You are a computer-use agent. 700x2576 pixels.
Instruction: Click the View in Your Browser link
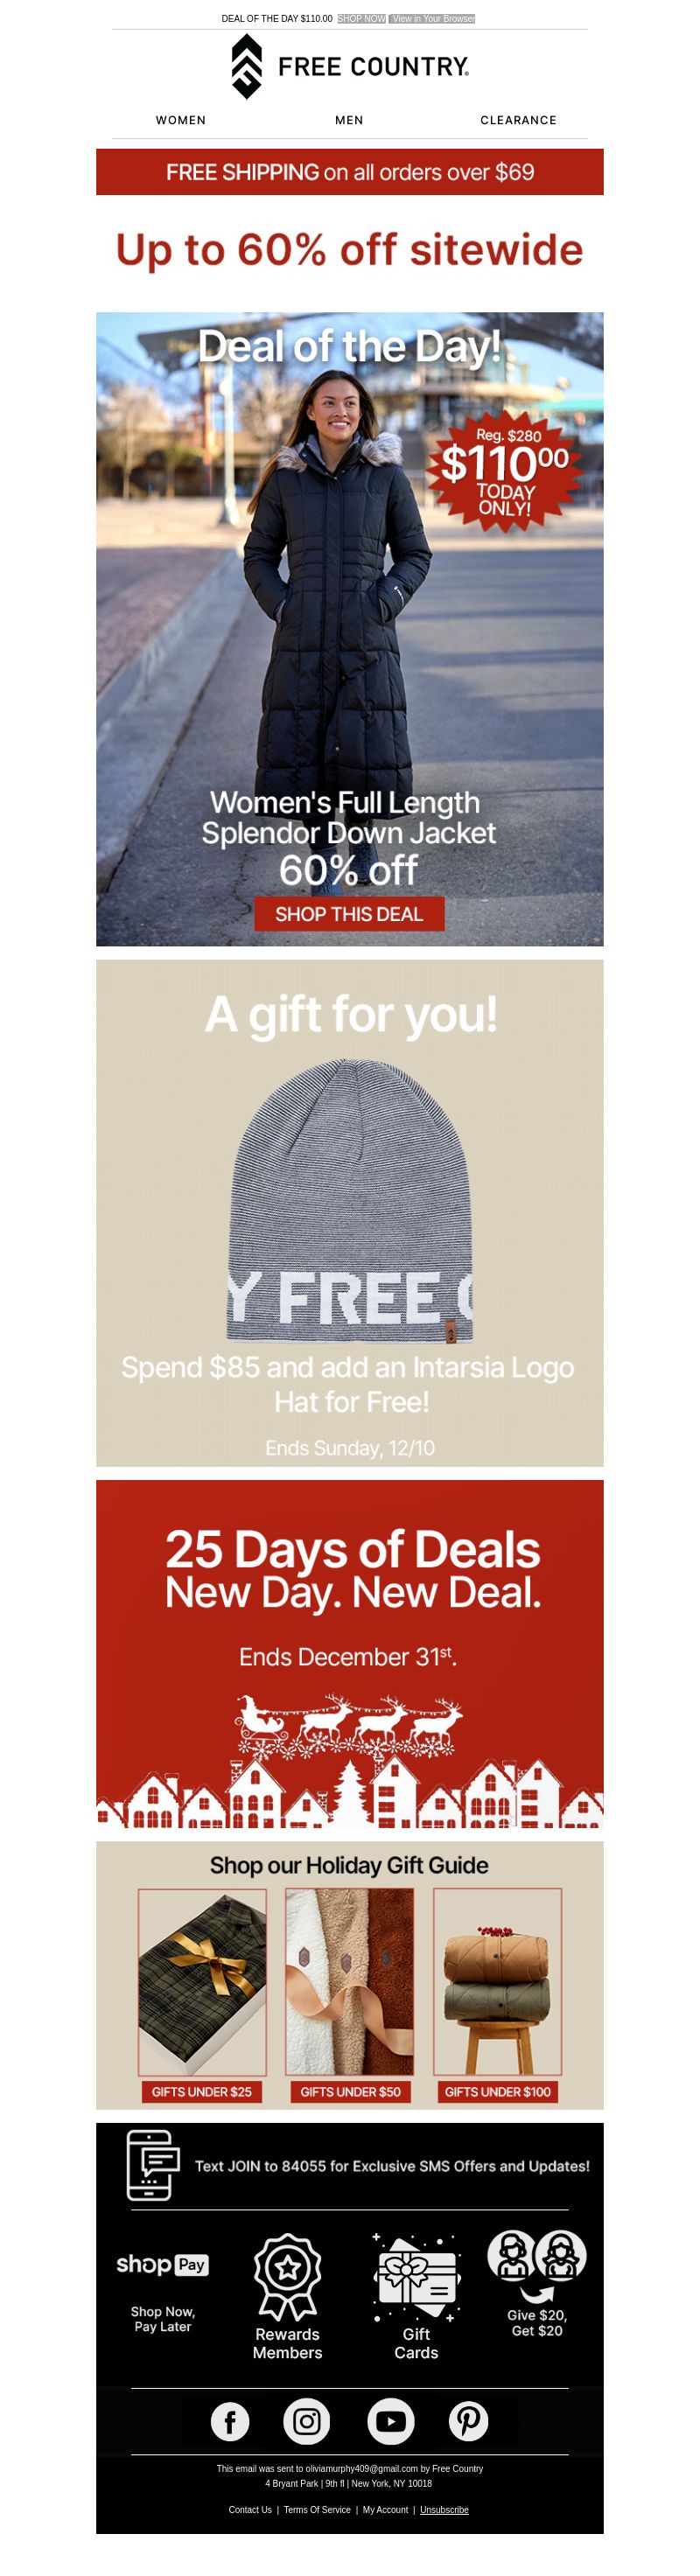432,19
